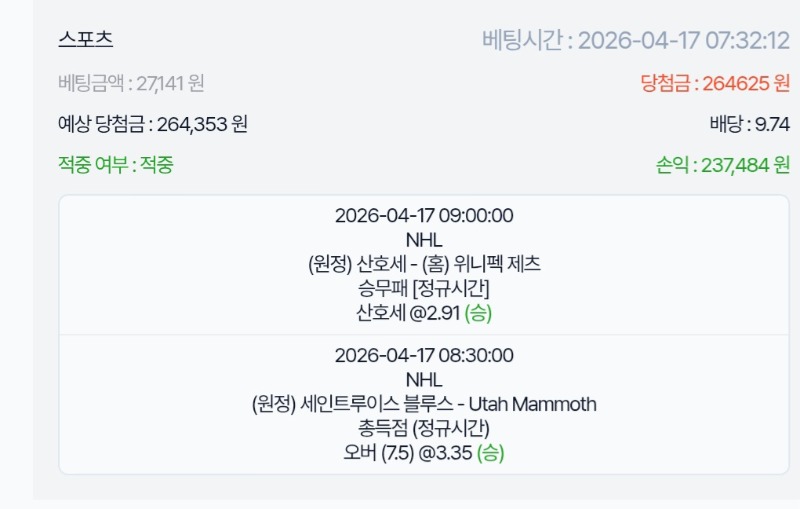The height and width of the screenshot is (509, 800).
Task: Select the 베팅금액 27,141 원 text
Action: pyautogui.click(x=131, y=84)
